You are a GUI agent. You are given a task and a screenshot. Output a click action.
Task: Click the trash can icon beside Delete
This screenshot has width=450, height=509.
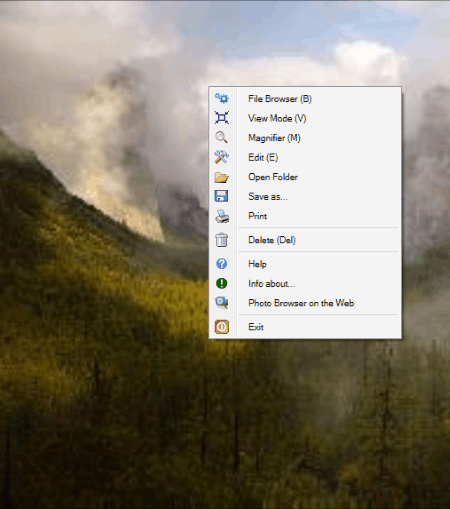(x=222, y=240)
